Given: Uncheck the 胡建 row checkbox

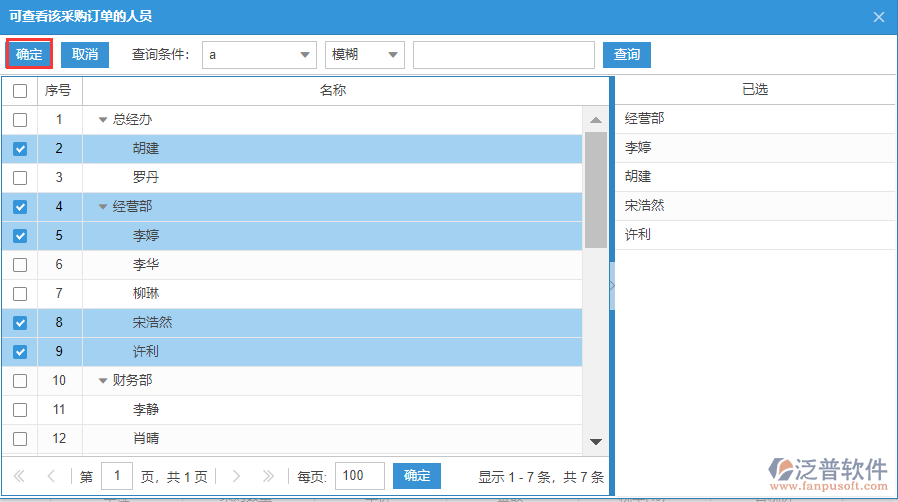Looking at the screenshot, I should point(20,149).
